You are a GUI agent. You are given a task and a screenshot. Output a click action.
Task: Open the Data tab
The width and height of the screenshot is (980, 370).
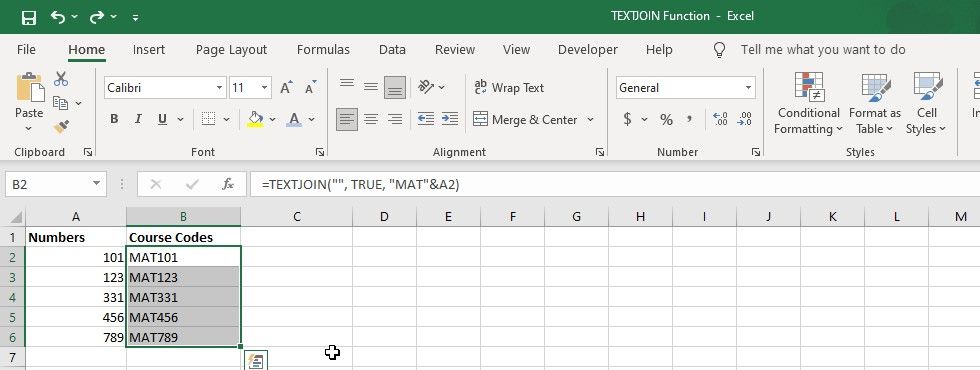tap(392, 49)
